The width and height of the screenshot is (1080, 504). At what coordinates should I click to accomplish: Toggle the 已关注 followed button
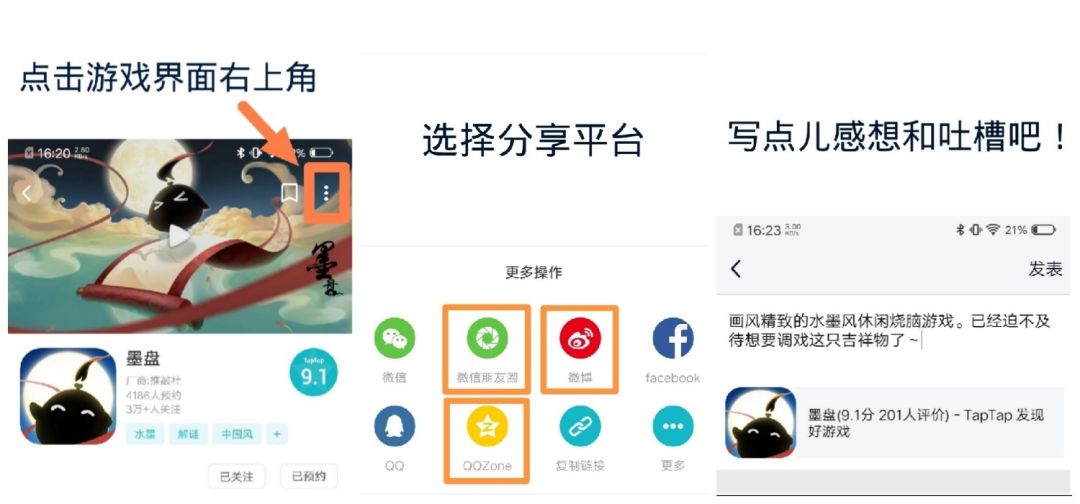point(236,476)
